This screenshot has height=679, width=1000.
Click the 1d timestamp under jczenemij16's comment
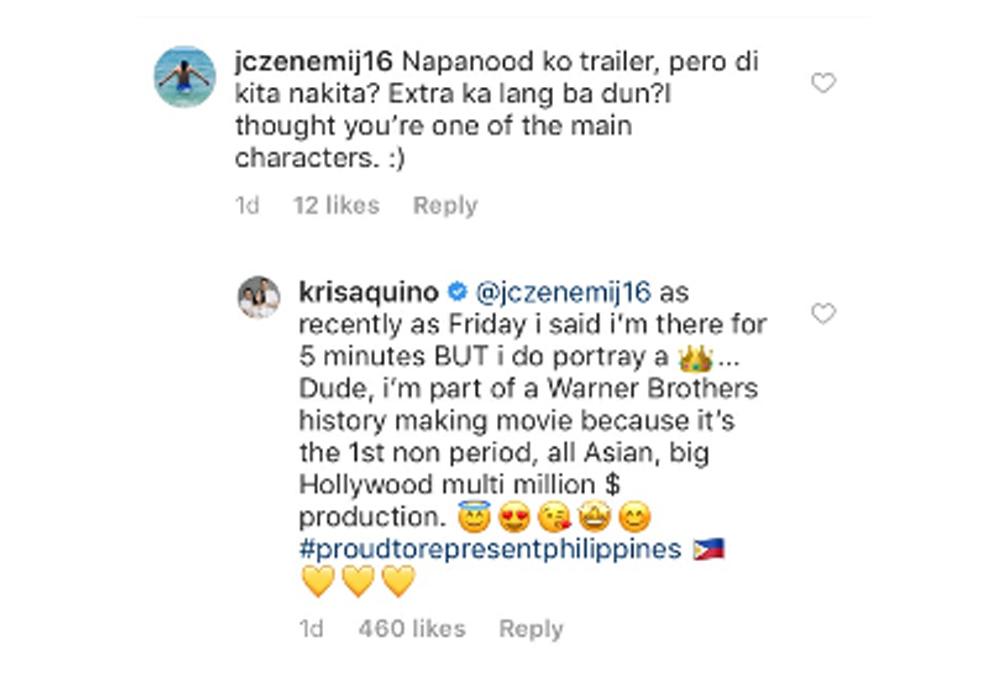[x=247, y=205]
